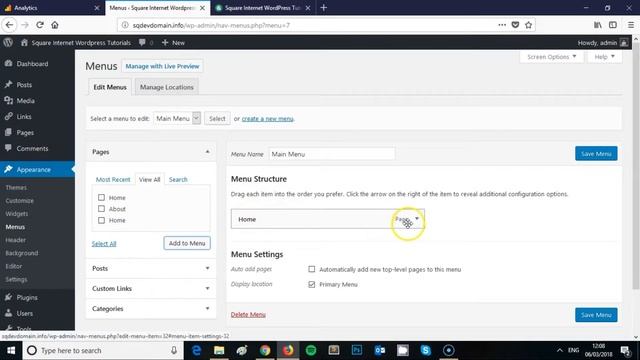Switch to the Manage Locations tab

point(167,87)
